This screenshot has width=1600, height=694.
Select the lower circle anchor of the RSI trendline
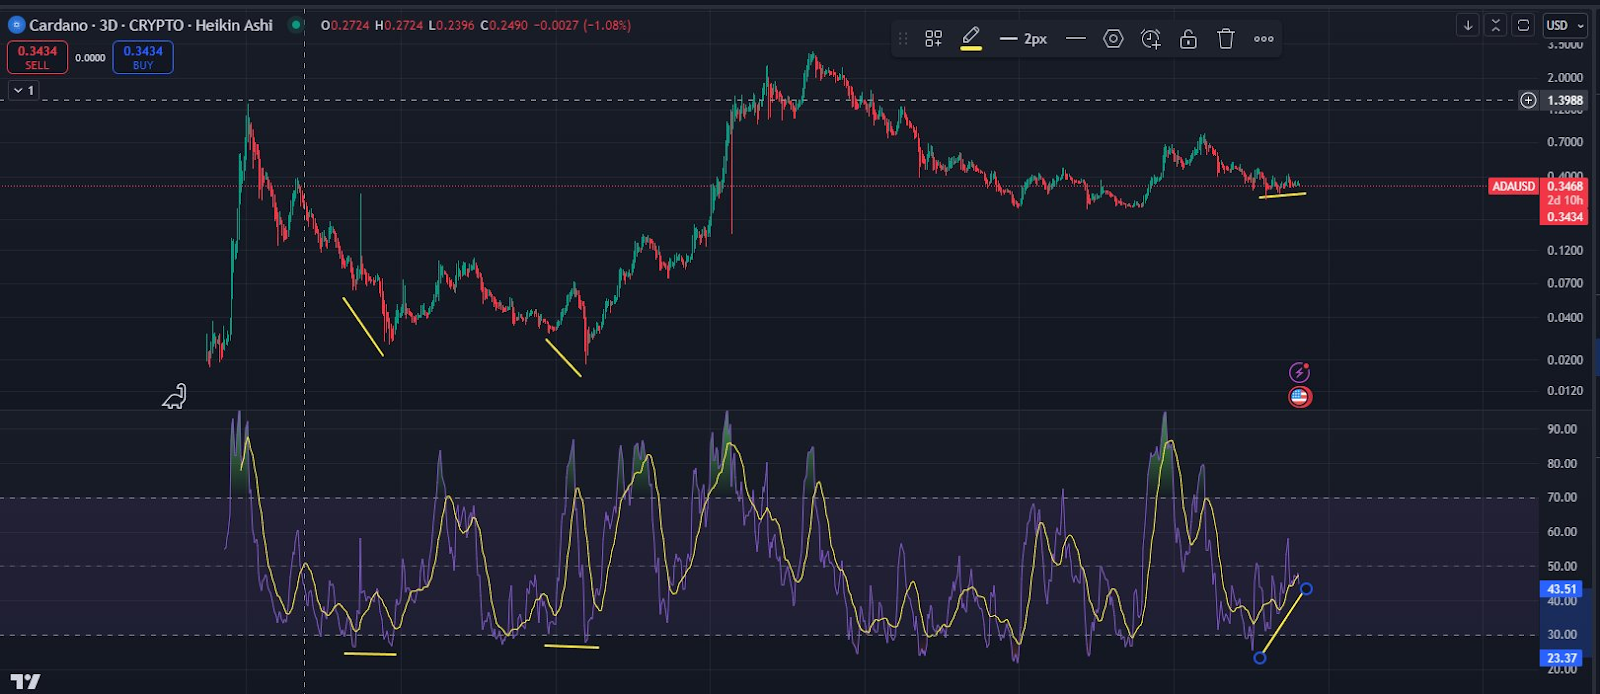click(1260, 657)
